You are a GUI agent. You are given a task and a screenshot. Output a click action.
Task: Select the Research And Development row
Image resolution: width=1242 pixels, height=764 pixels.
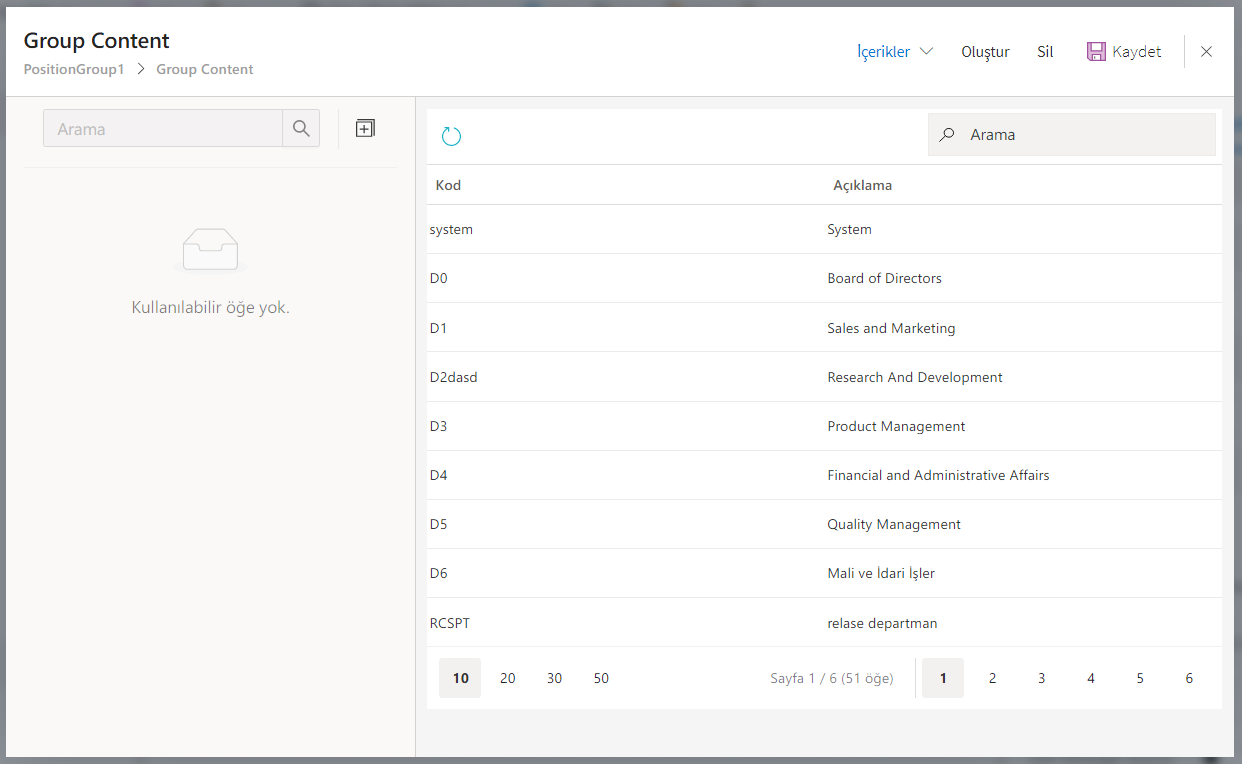(x=914, y=377)
